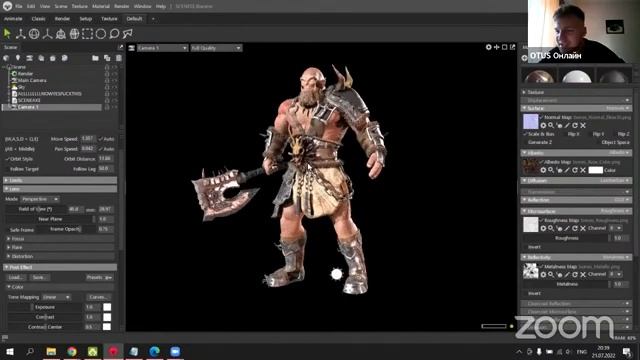Viewport: 640px width, 360px height.
Task: Choose the rotate sphere gizmo tool
Action: (34, 34)
